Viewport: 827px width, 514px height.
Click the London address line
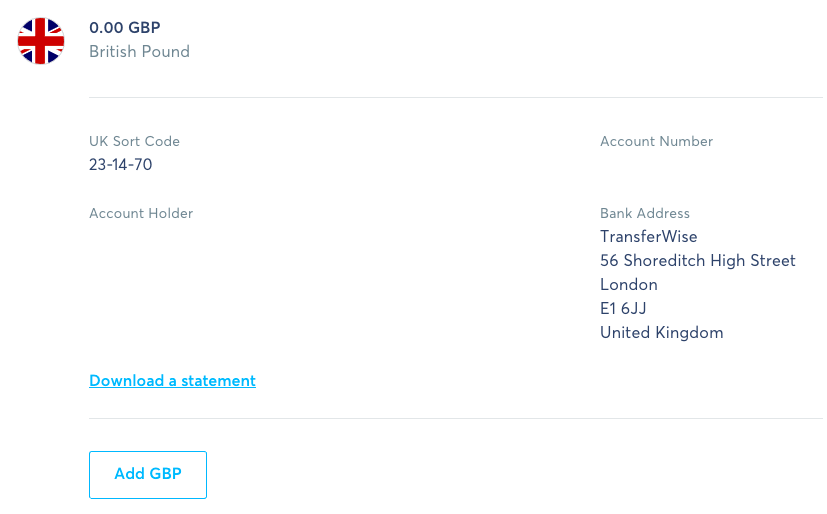[x=629, y=285]
